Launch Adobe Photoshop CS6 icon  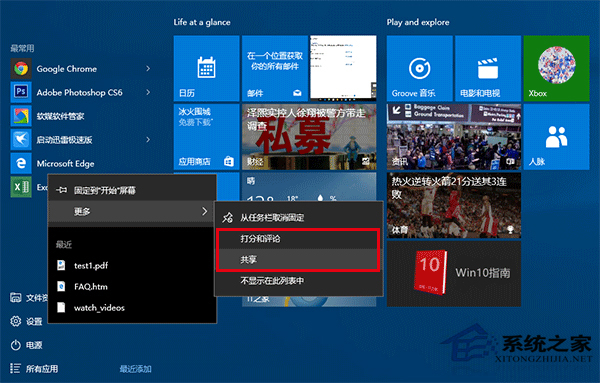[21, 92]
